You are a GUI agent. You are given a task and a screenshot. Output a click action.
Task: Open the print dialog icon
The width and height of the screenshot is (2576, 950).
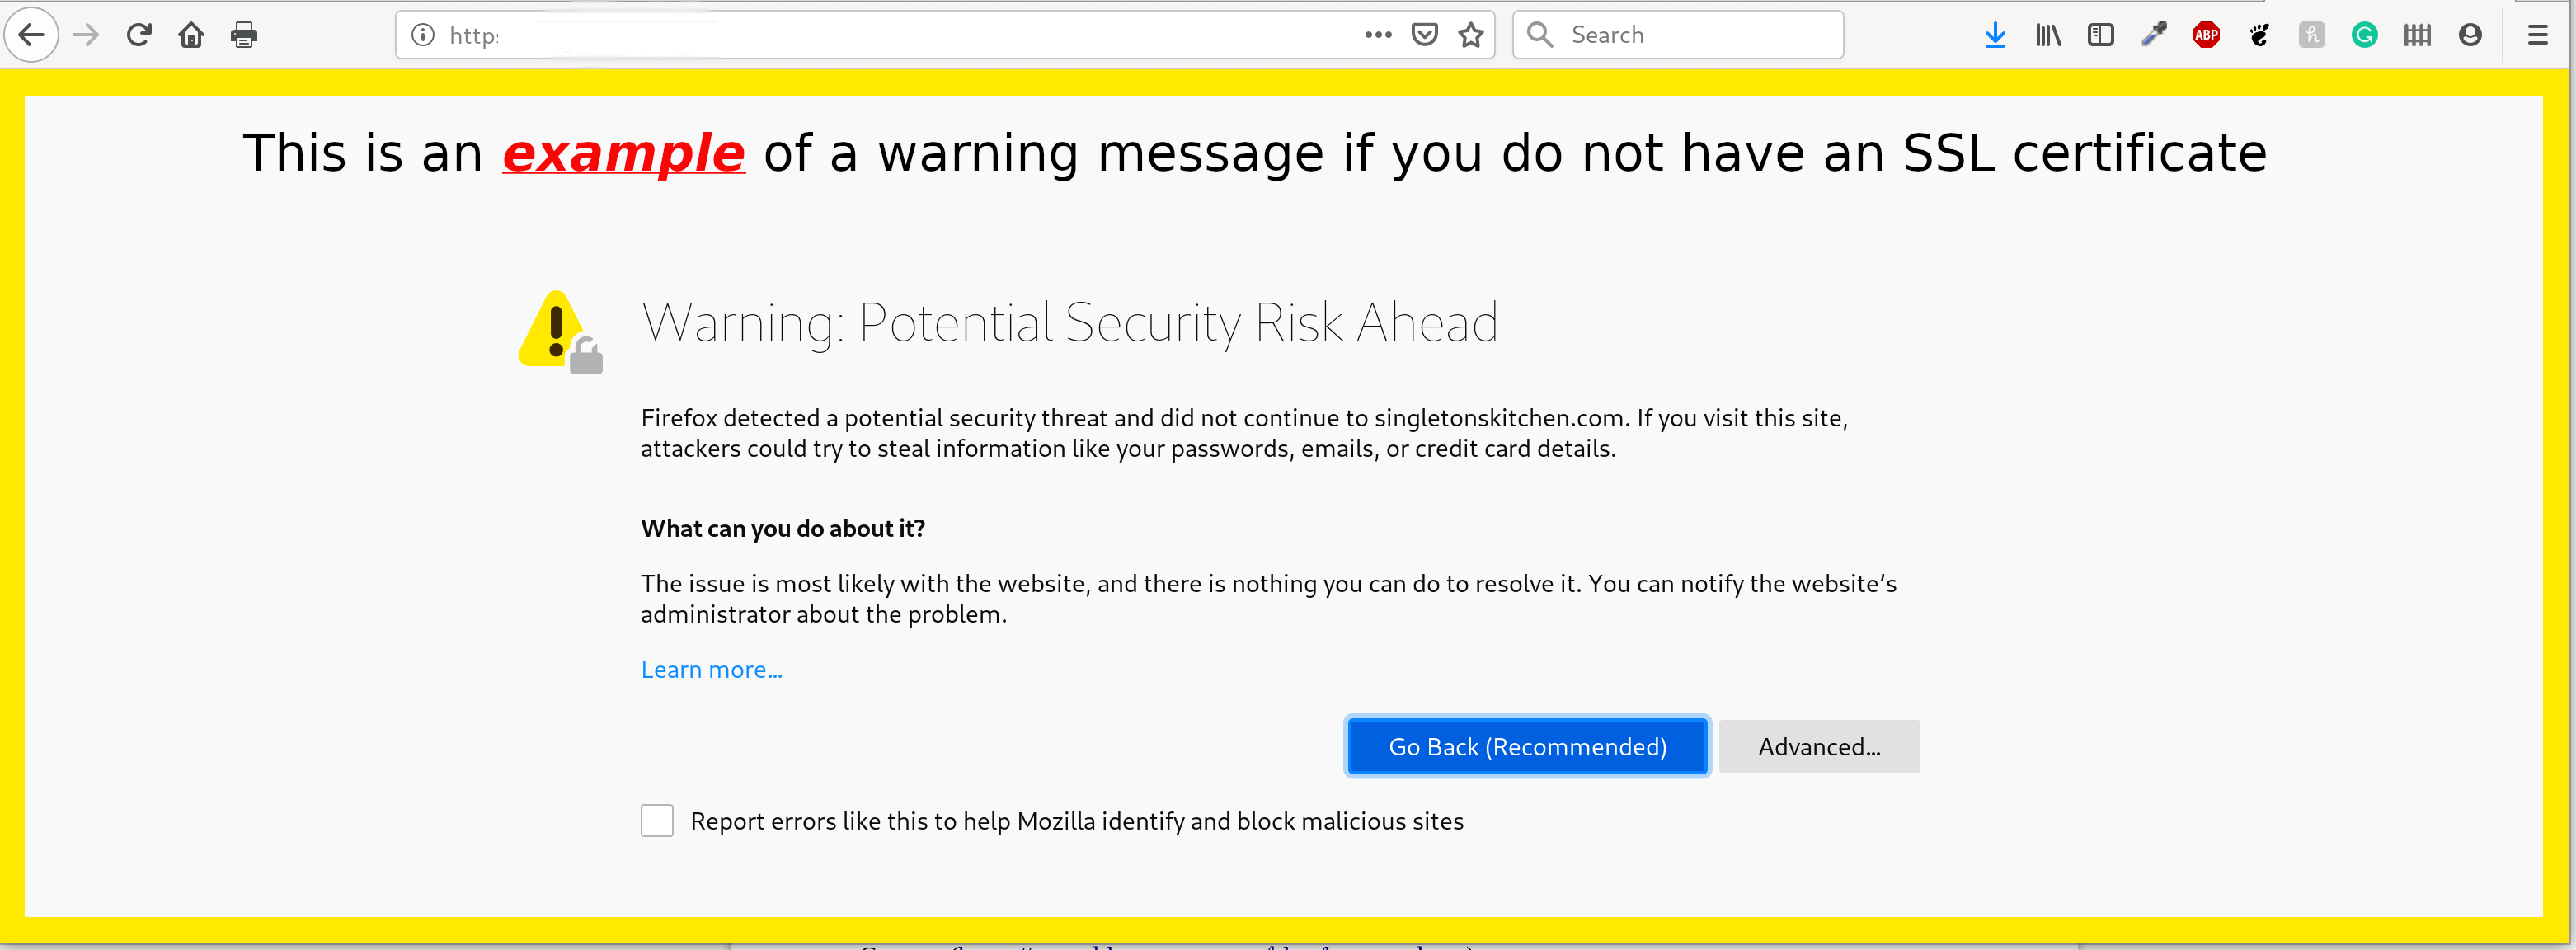(244, 35)
